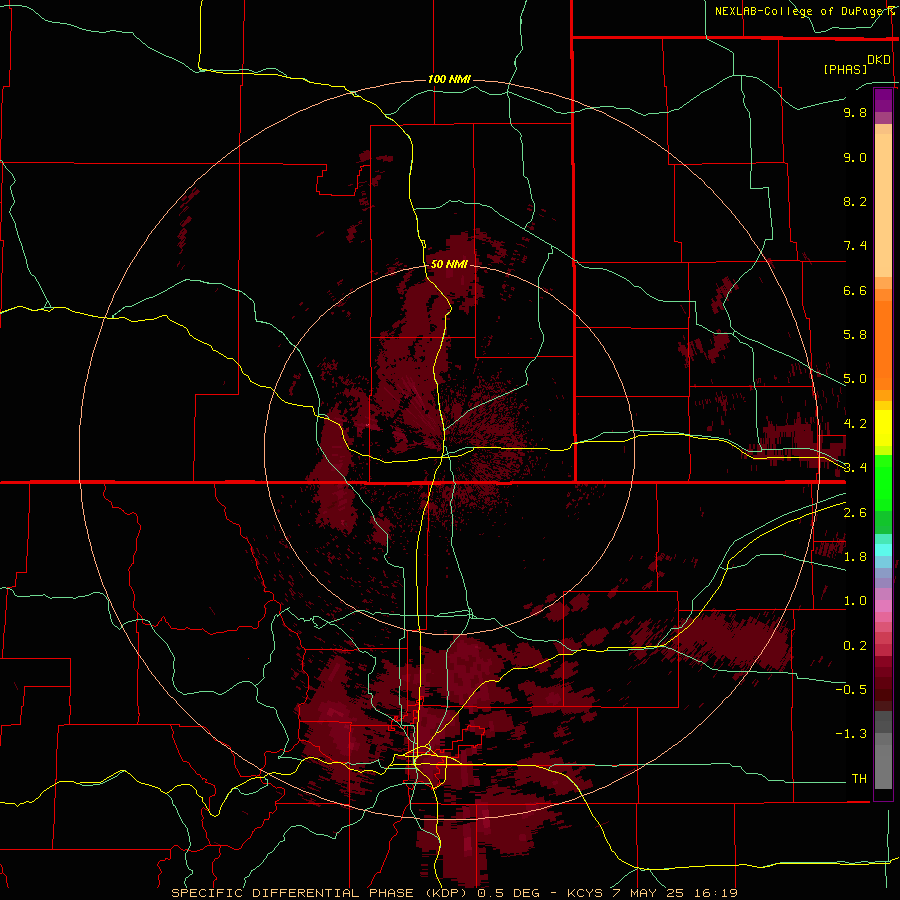Screen dimensions: 900x900
Task: Click the 3.4 value on the legend
Action: click(855, 468)
